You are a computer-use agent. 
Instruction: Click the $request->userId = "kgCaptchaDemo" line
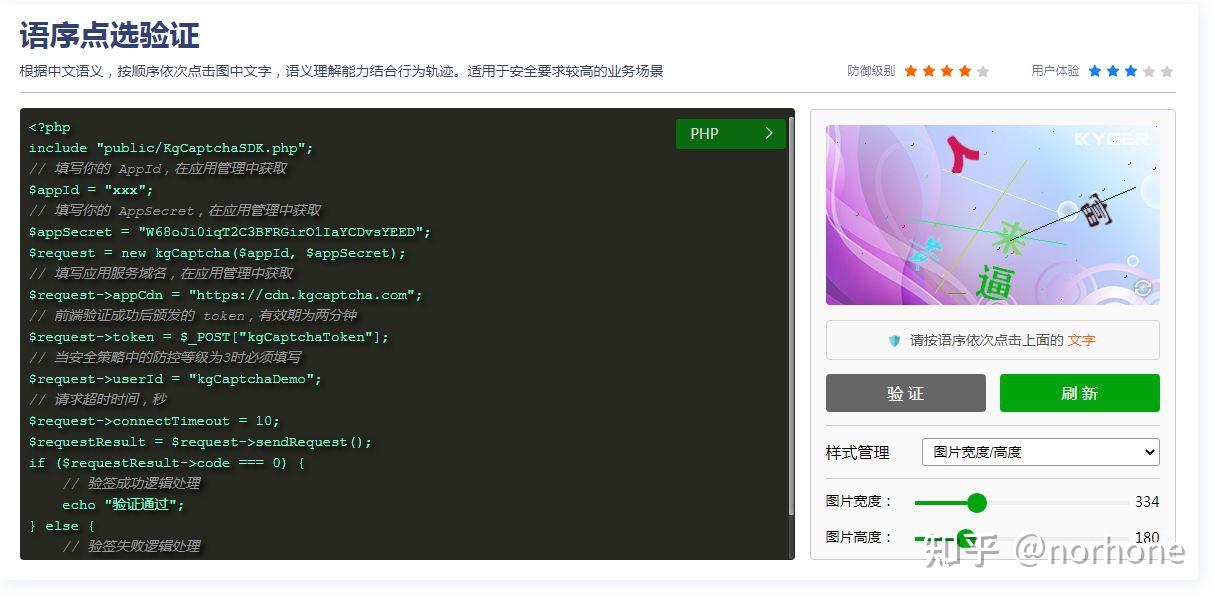point(175,379)
